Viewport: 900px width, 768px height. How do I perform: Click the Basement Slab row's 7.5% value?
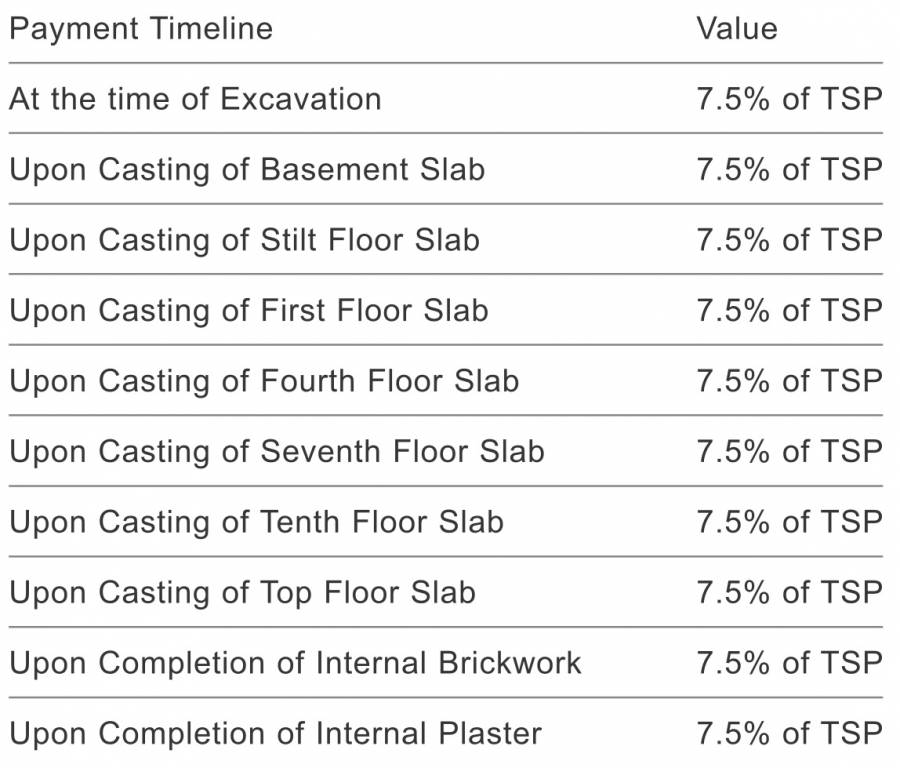point(789,169)
